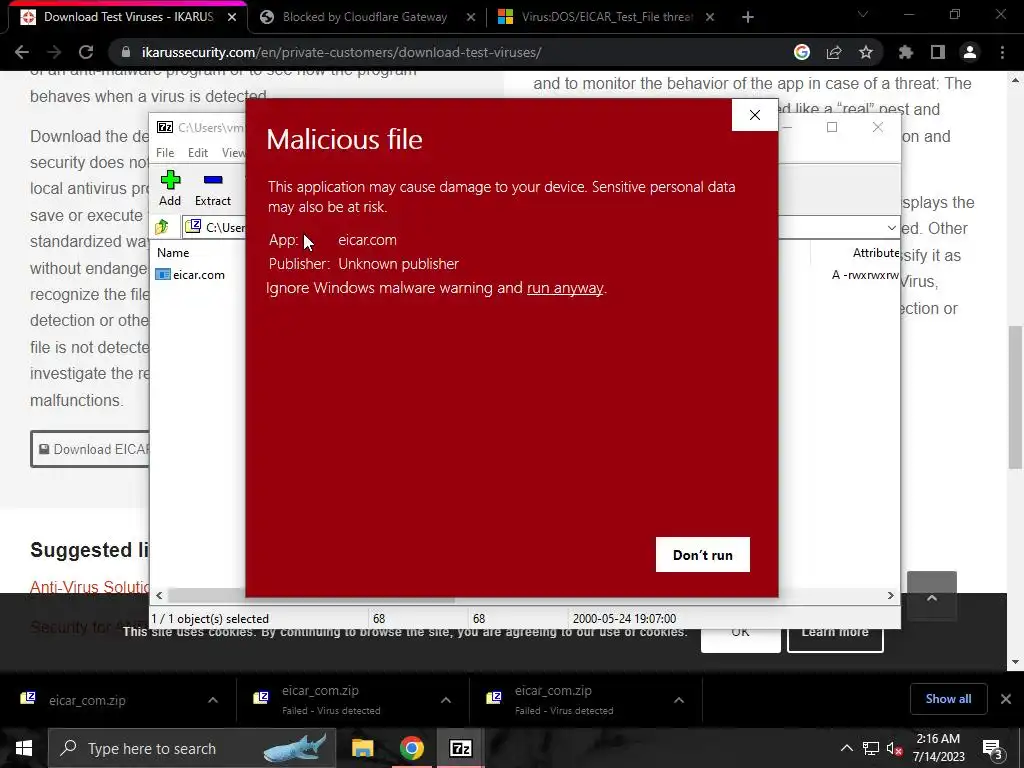Switch to Virus:DOS/EICAR_Test_File tab
This screenshot has width=1024, height=768.
pos(607,17)
